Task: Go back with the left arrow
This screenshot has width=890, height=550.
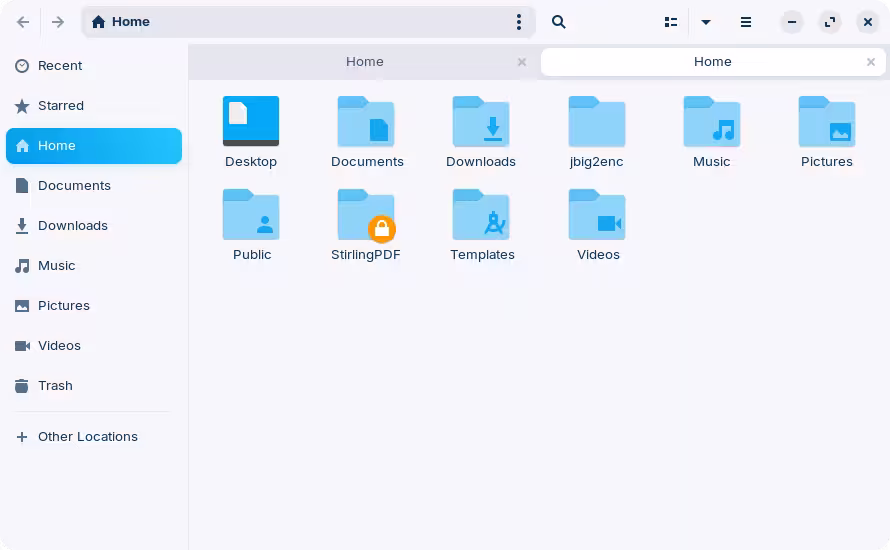Action: (23, 22)
